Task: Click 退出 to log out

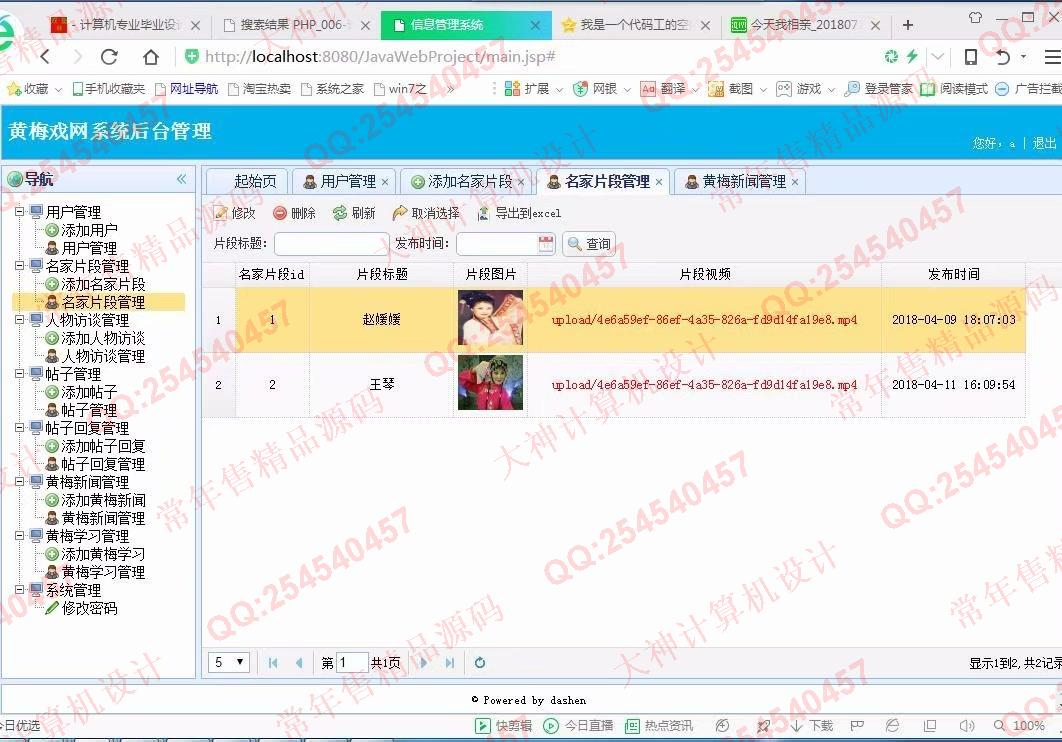Action: 1044,143
